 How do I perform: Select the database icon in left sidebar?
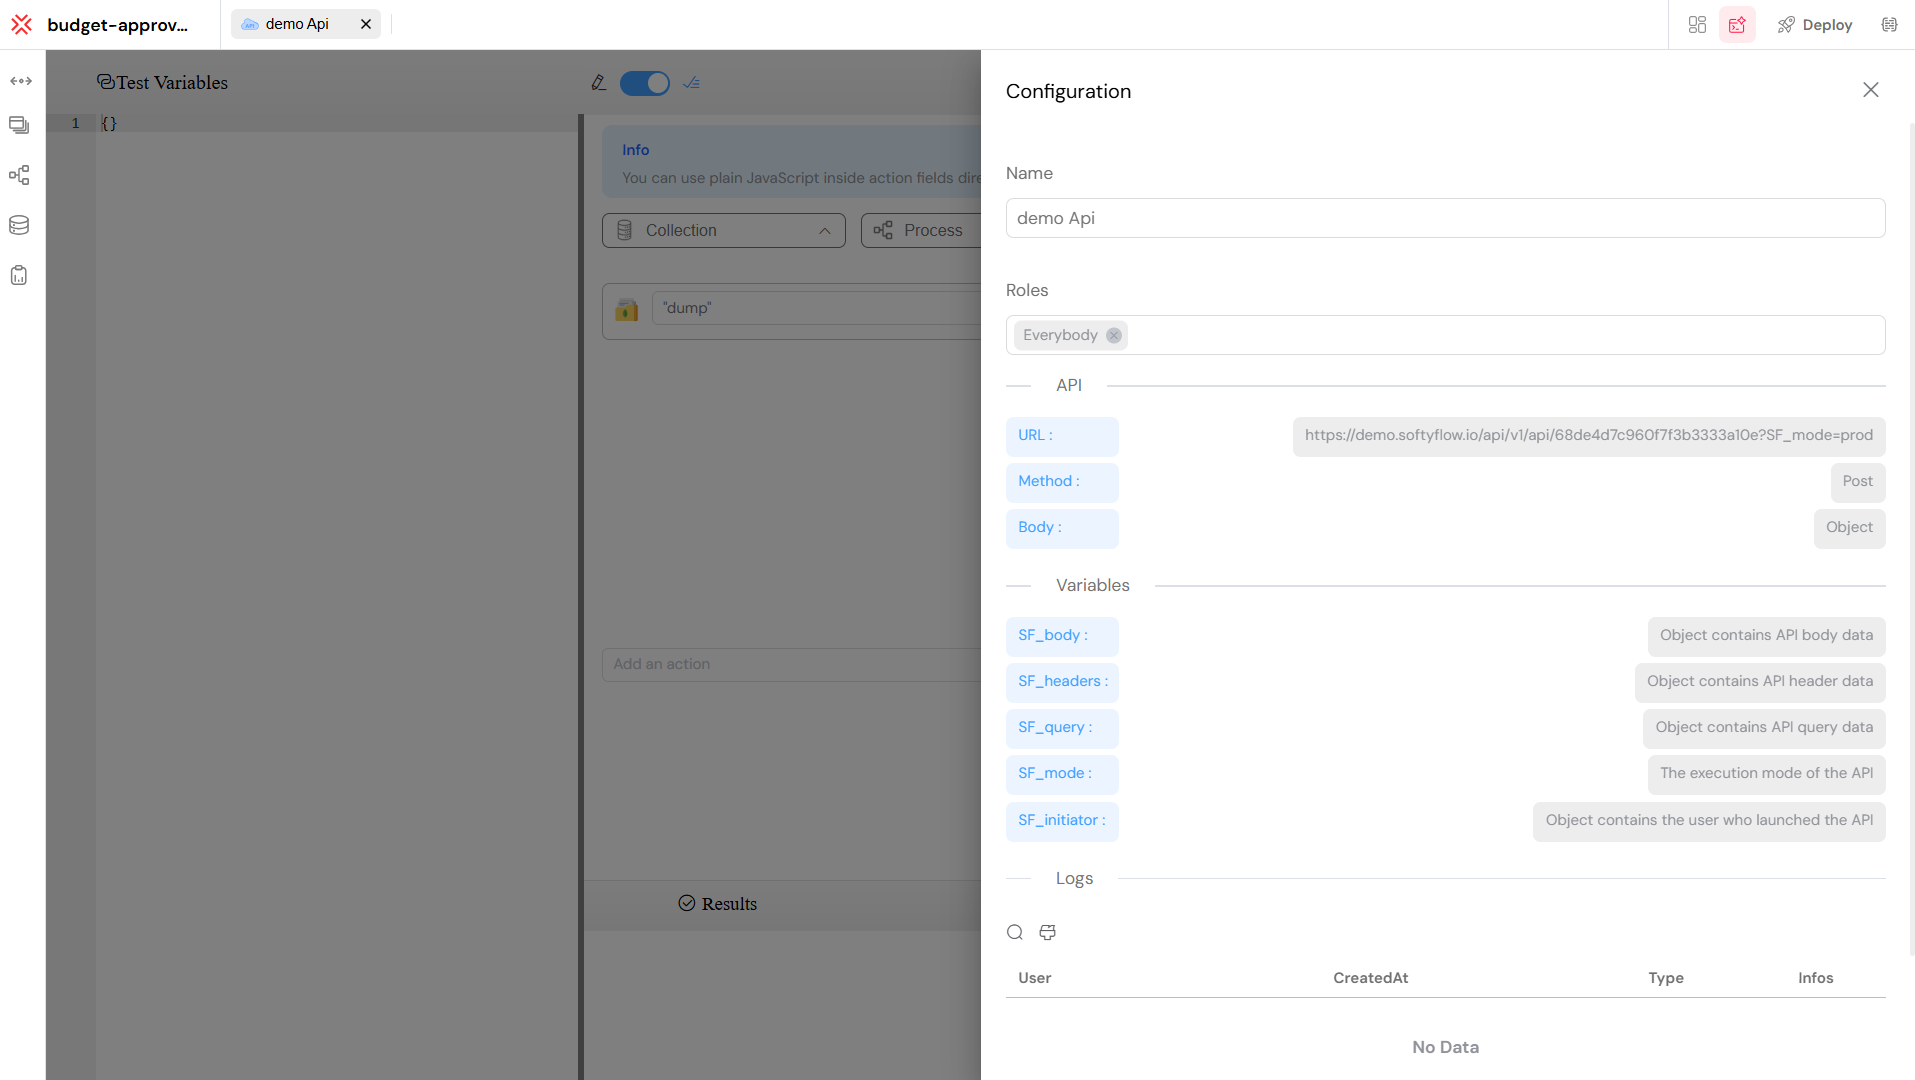pyautogui.click(x=18, y=225)
